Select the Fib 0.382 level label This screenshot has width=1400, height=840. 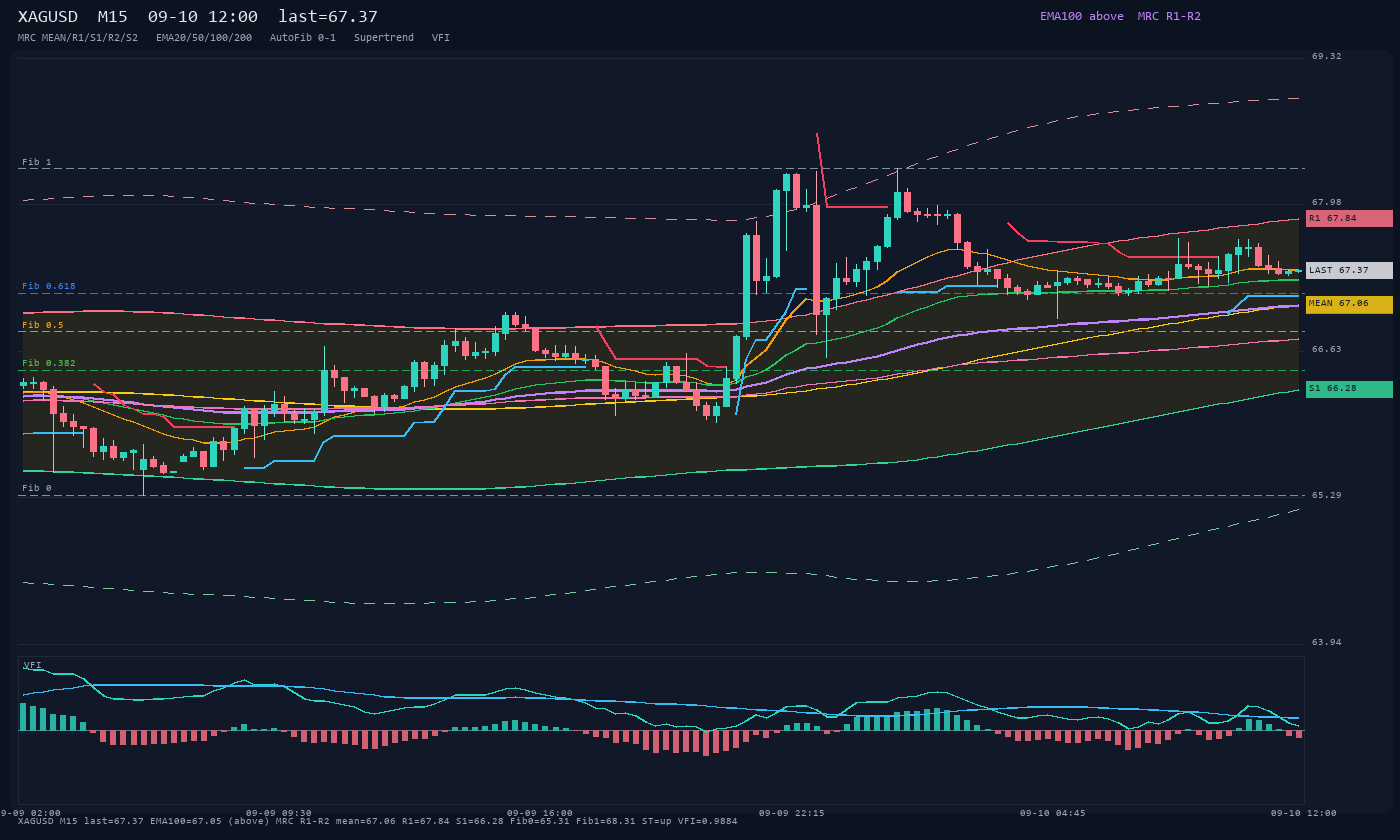coord(49,363)
